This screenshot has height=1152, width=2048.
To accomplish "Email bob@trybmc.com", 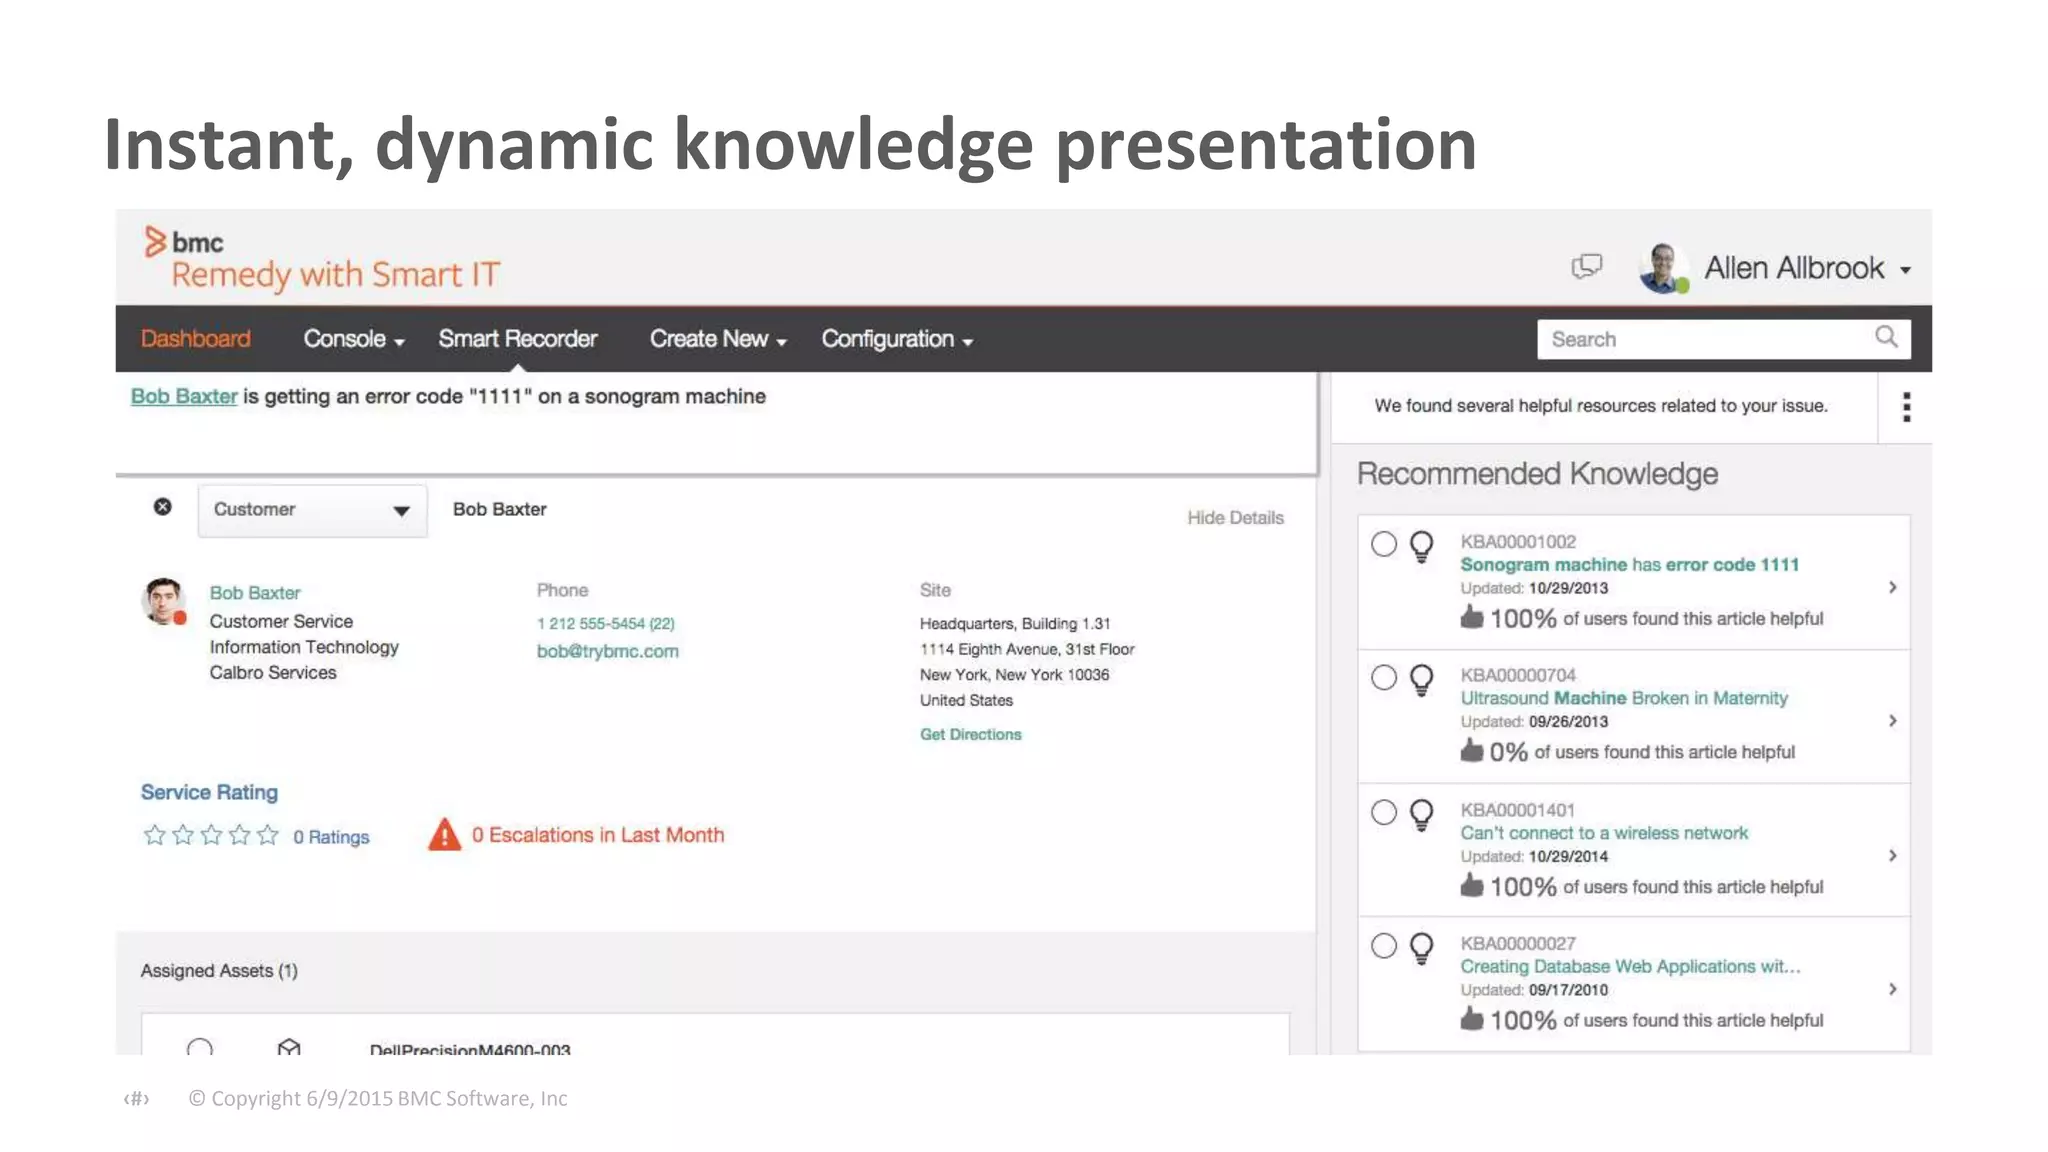I will tap(608, 651).
